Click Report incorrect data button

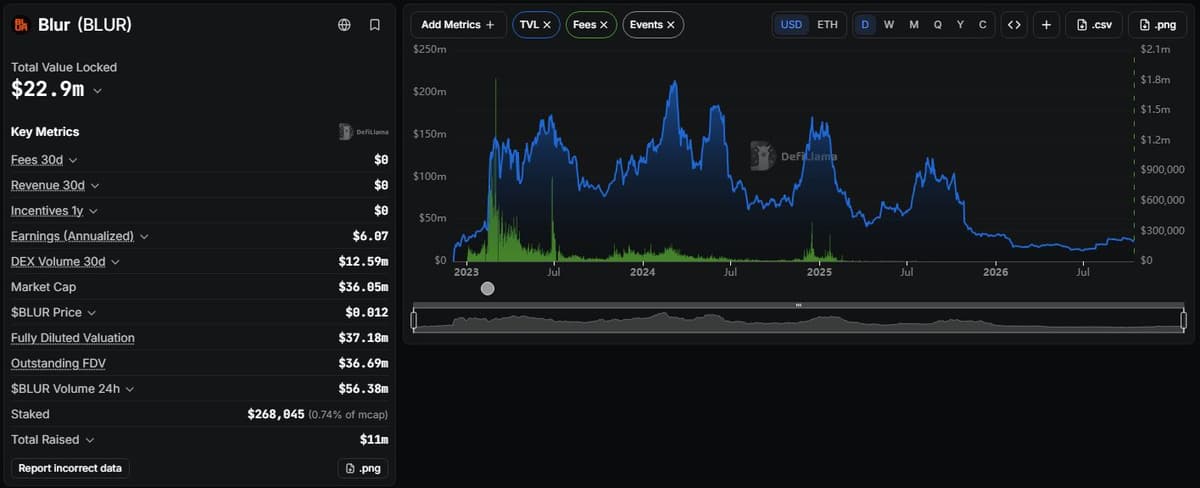tap(70, 468)
